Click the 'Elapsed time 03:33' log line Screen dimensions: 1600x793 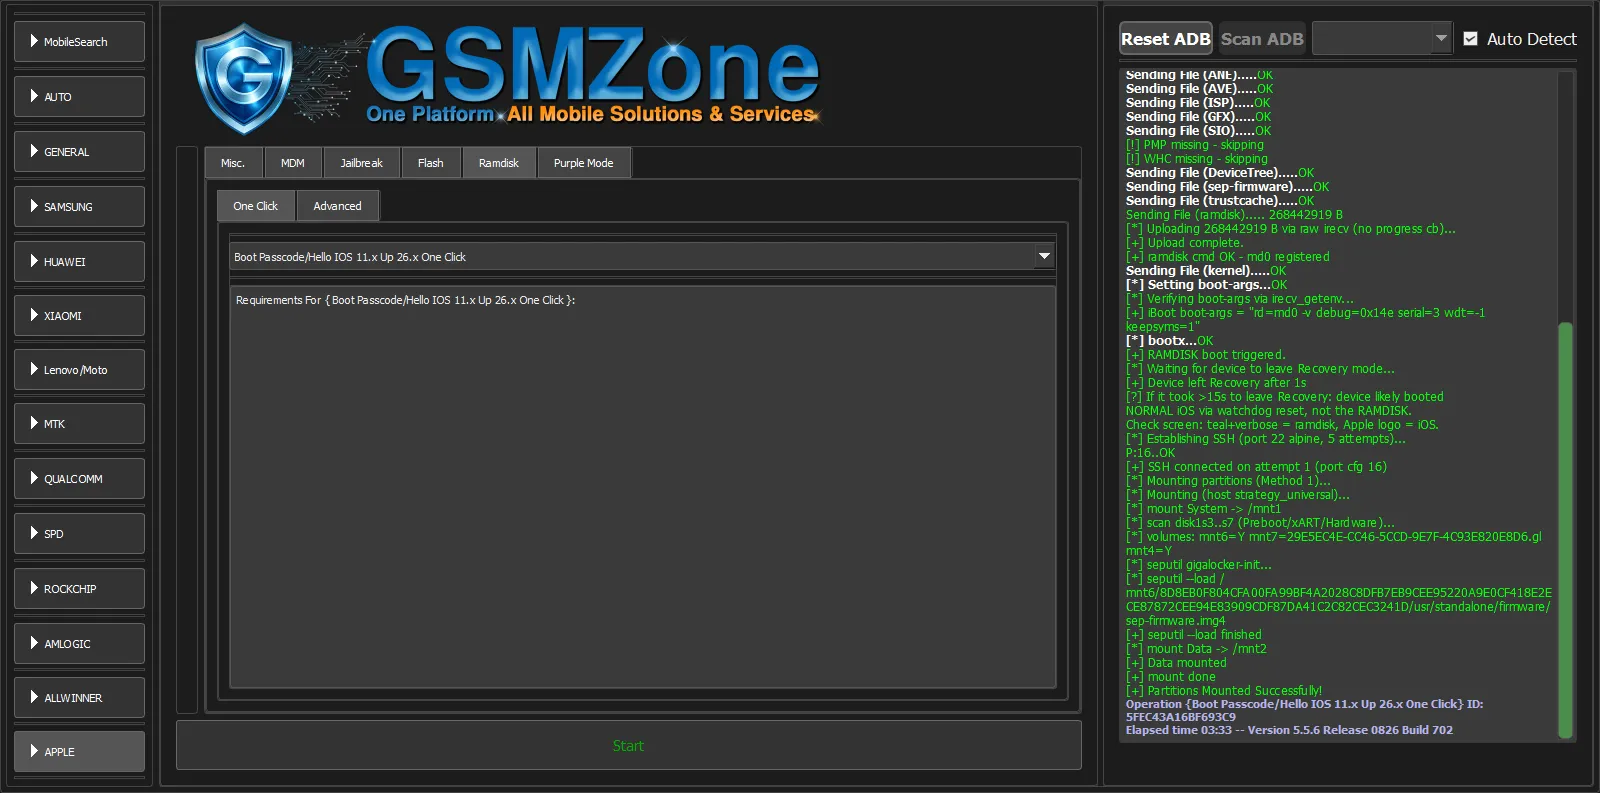(1289, 730)
